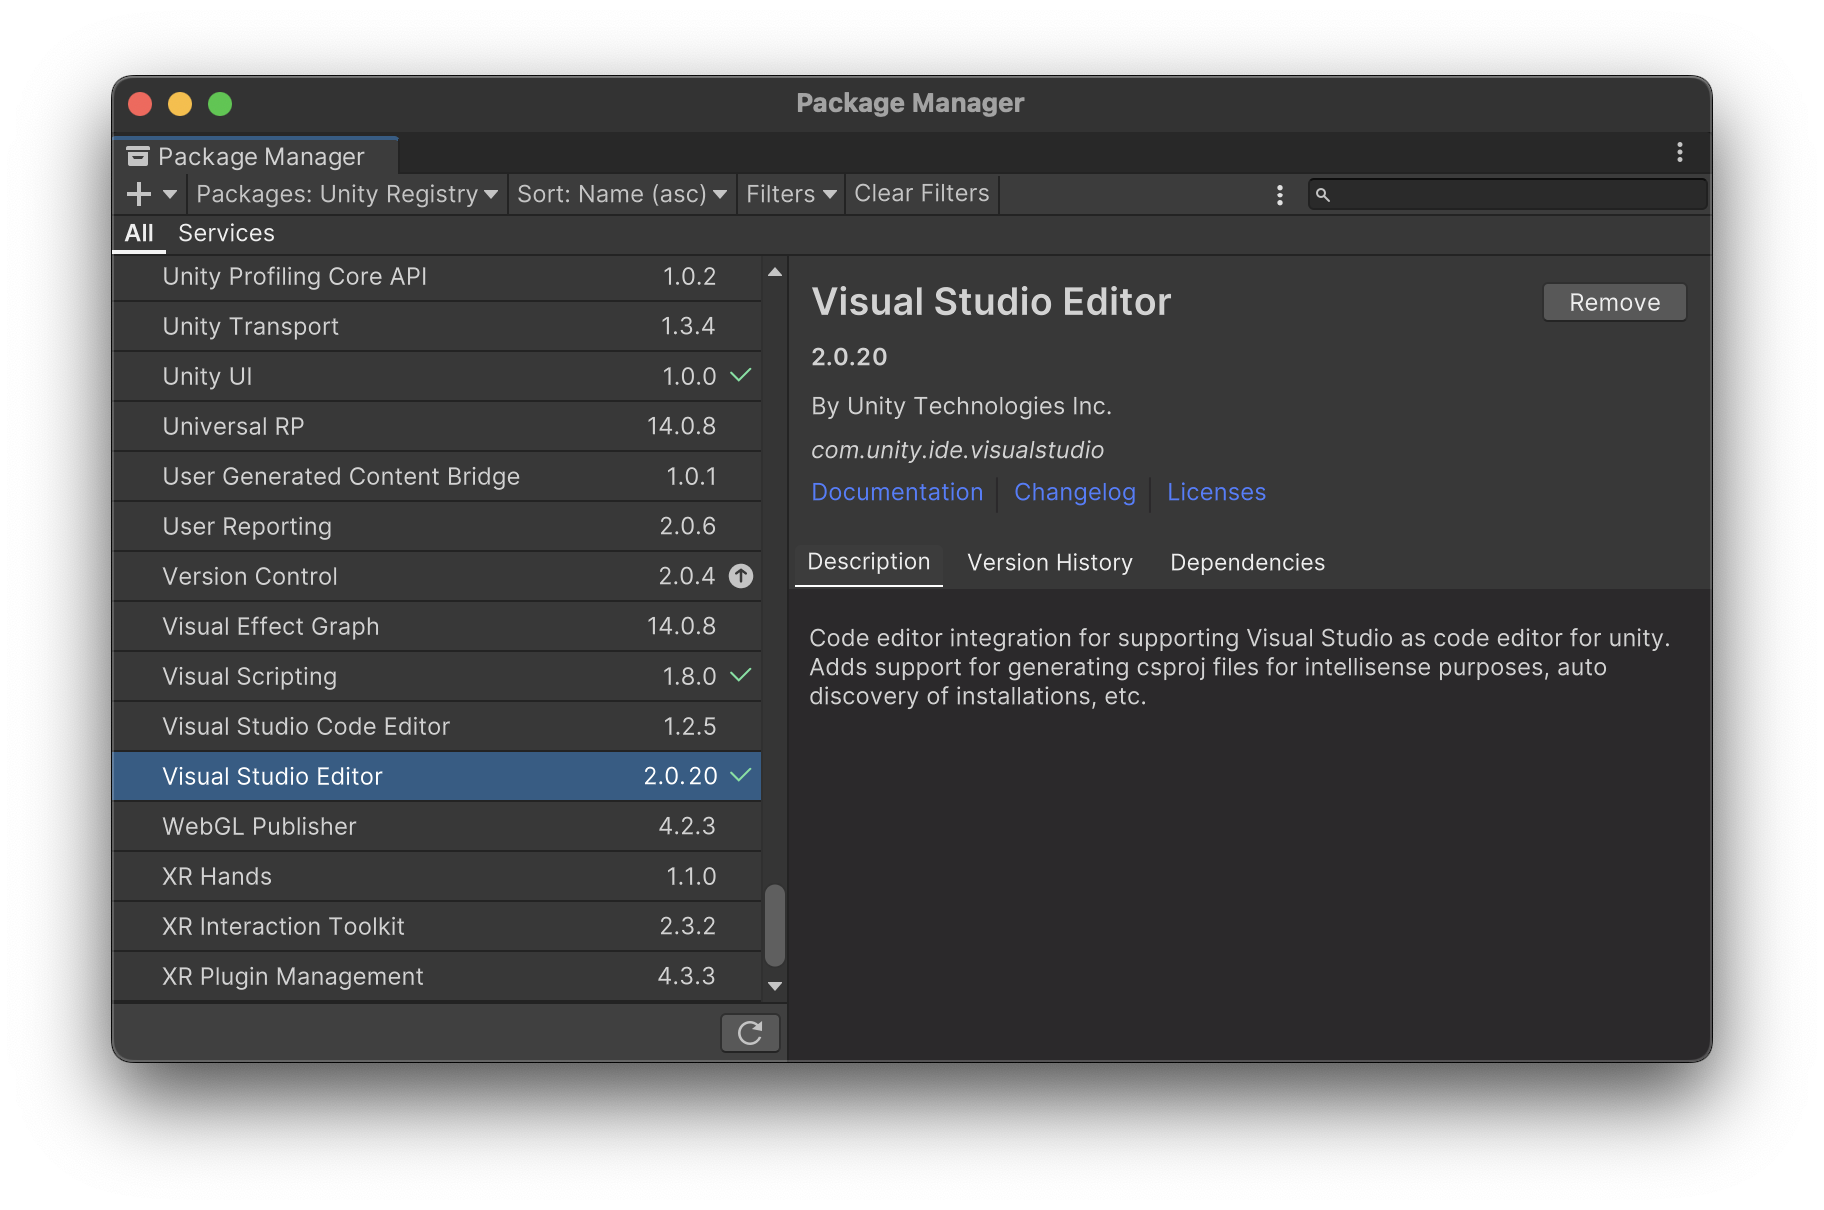
Task: Click the installed checkmark beside Visual Scripting
Action: [x=740, y=675]
